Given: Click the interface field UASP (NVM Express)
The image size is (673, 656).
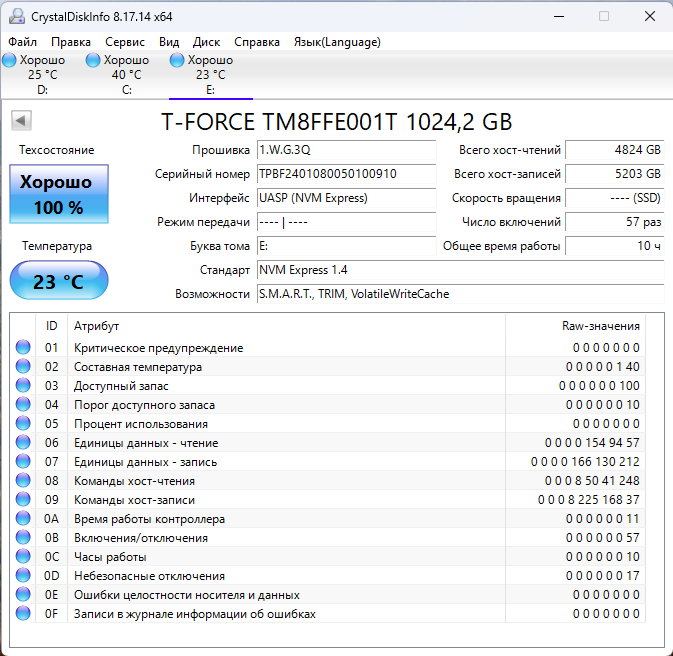Looking at the screenshot, I should [346, 198].
